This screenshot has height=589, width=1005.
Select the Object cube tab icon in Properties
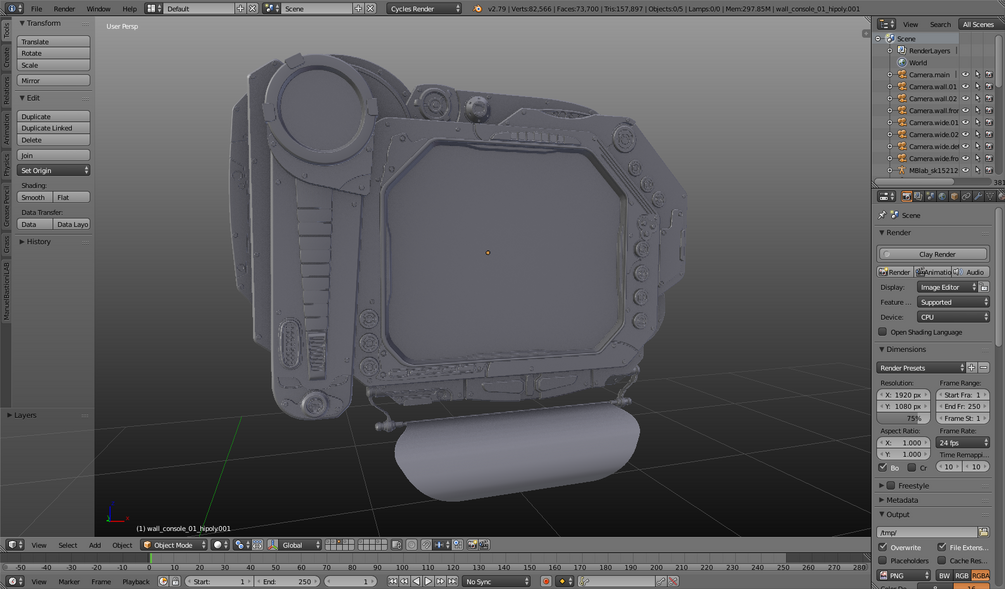(954, 196)
